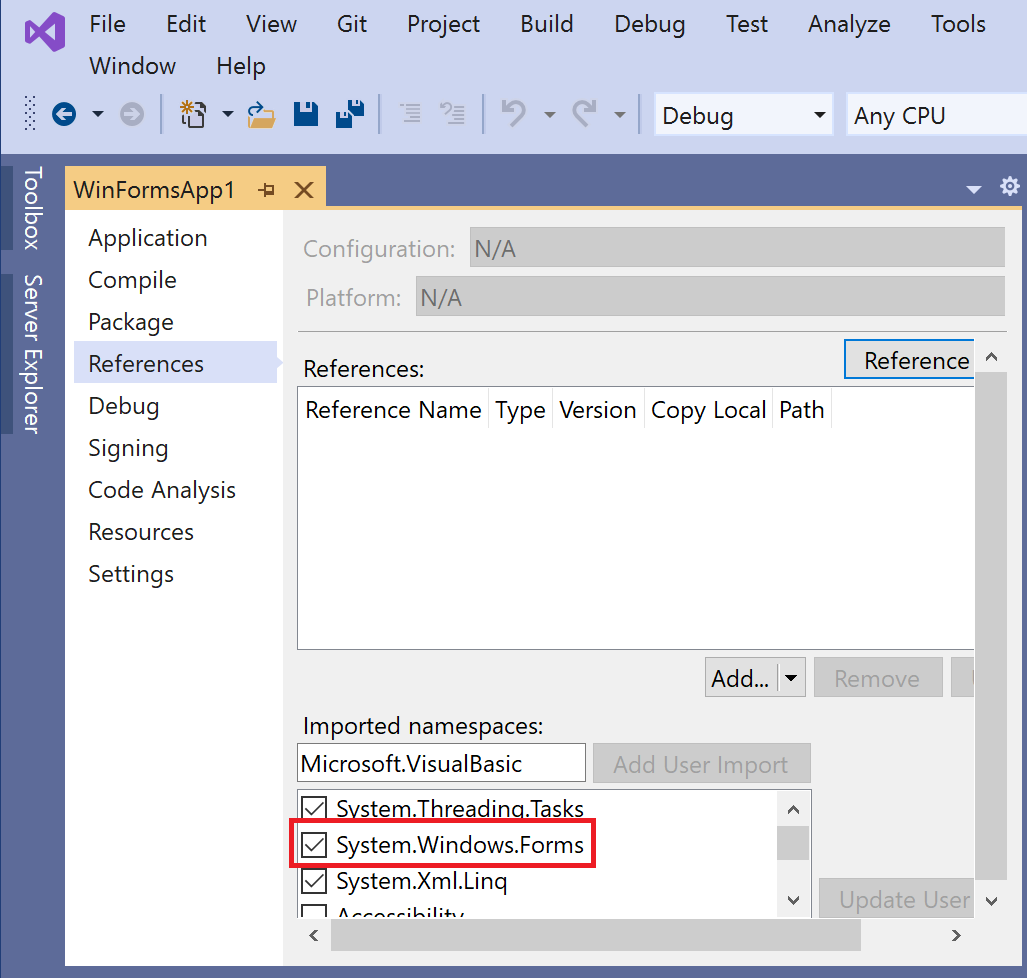
Task: Open the Debug menu
Action: pos(650,24)
